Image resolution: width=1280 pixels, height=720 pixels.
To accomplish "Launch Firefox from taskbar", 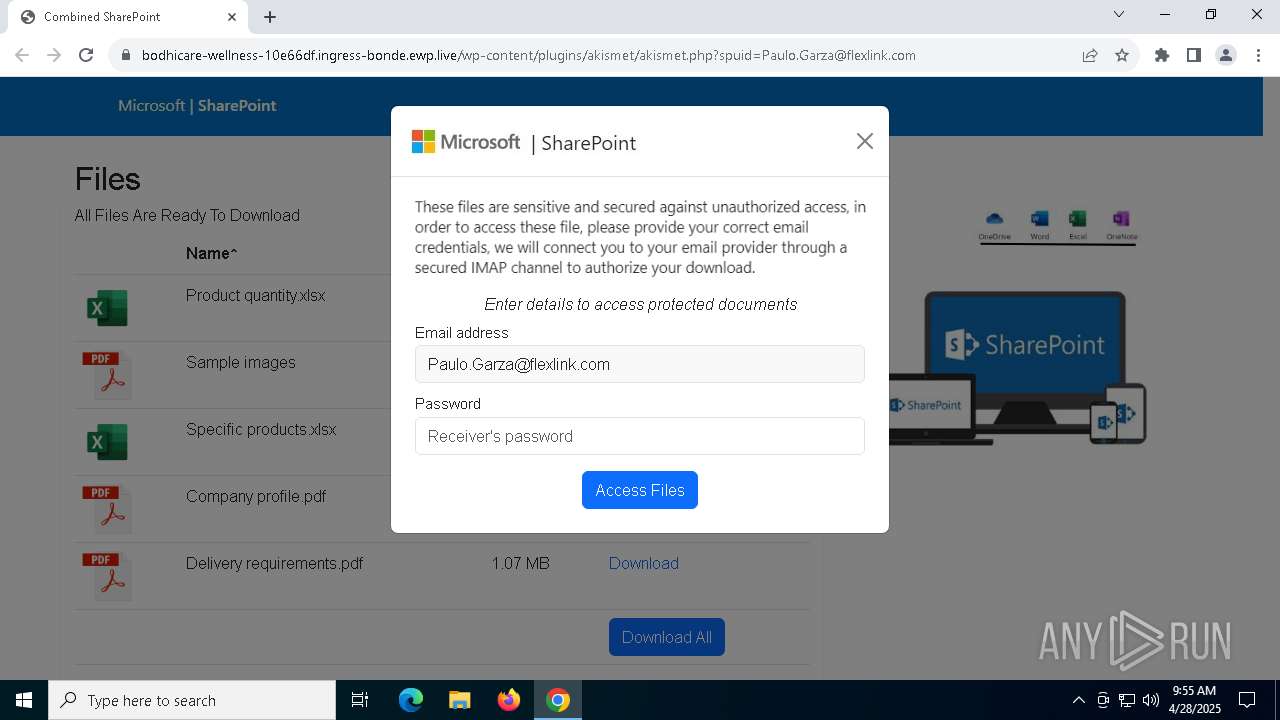I will coord(509,700).
